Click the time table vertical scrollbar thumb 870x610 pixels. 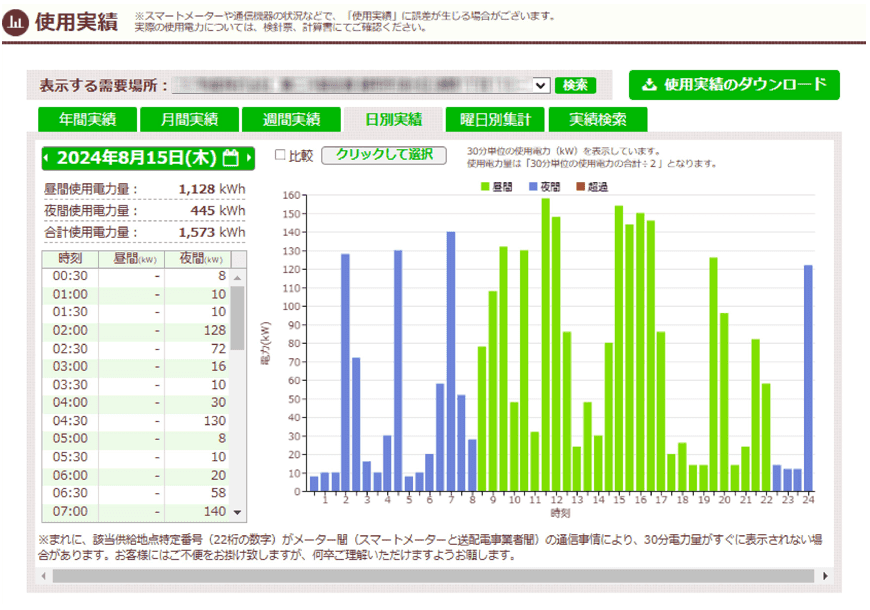[x=238, y=317]
